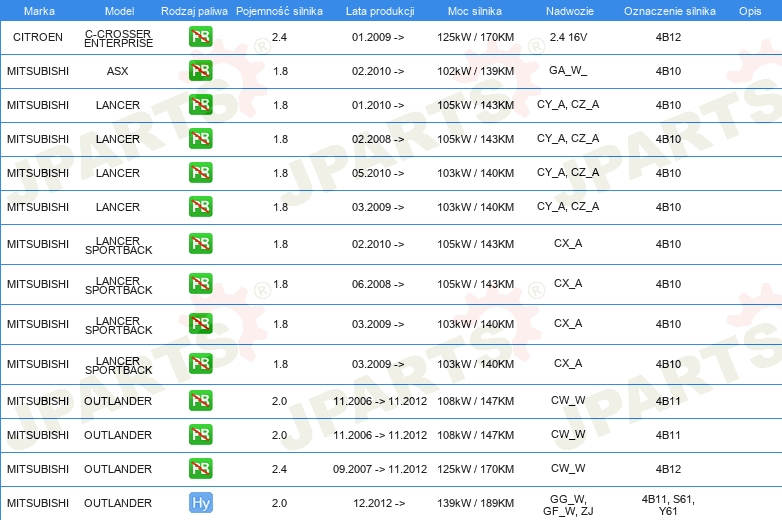The width and height of the screenshot is (782, 520).
Task: Click the 06.2008 -> production date cell
Action: point(378,284)
